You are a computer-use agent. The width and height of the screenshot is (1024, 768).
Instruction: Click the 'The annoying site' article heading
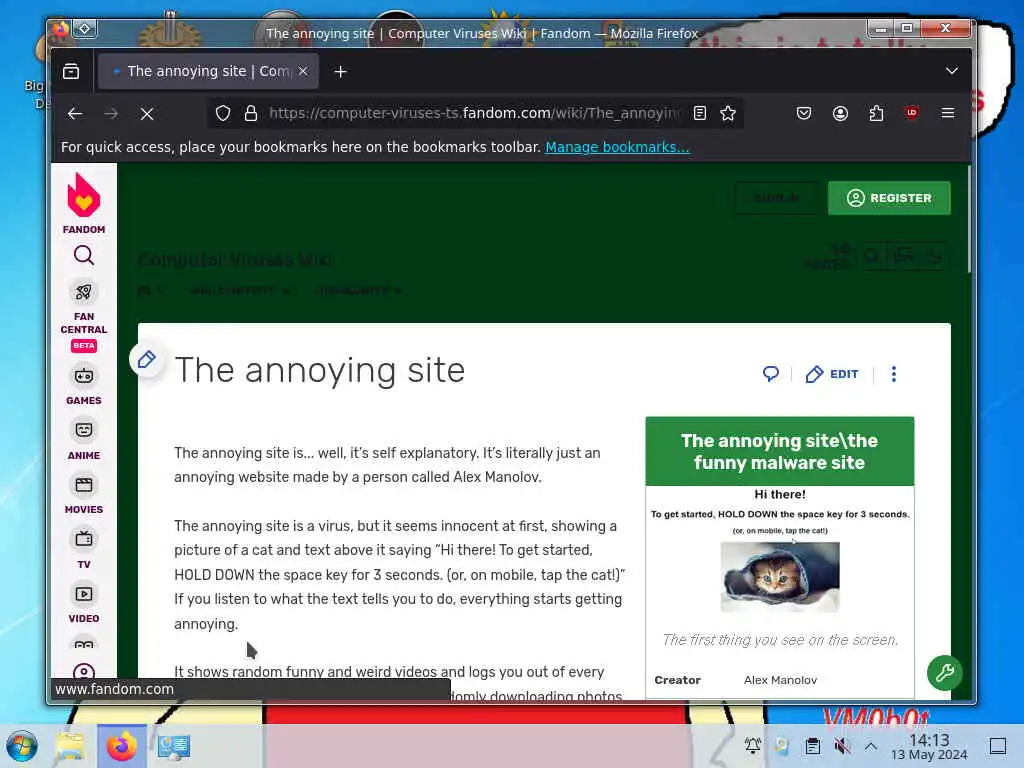320,370
